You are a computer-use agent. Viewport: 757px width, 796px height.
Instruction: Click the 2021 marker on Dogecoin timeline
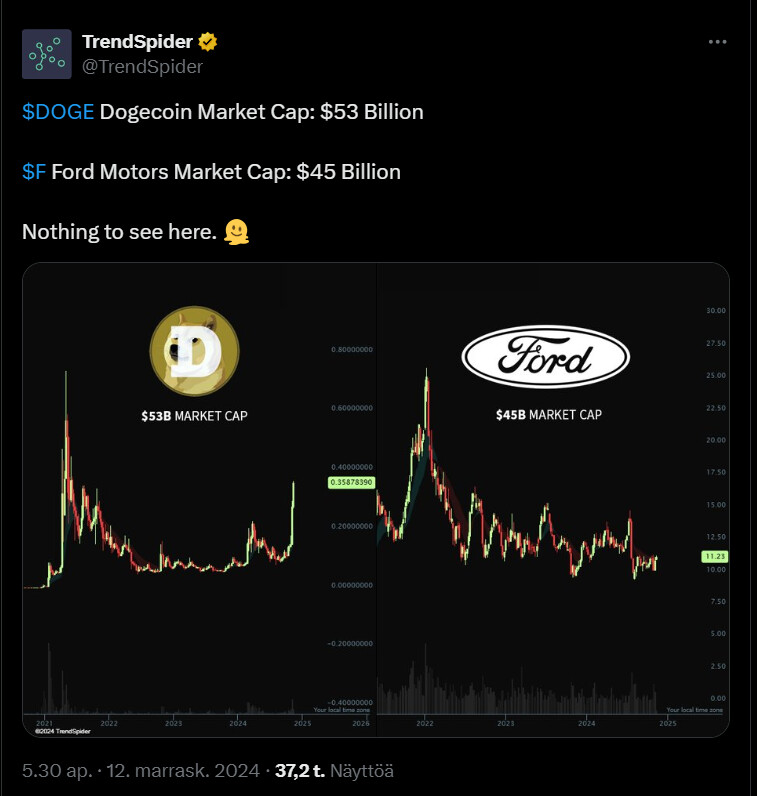44,723
